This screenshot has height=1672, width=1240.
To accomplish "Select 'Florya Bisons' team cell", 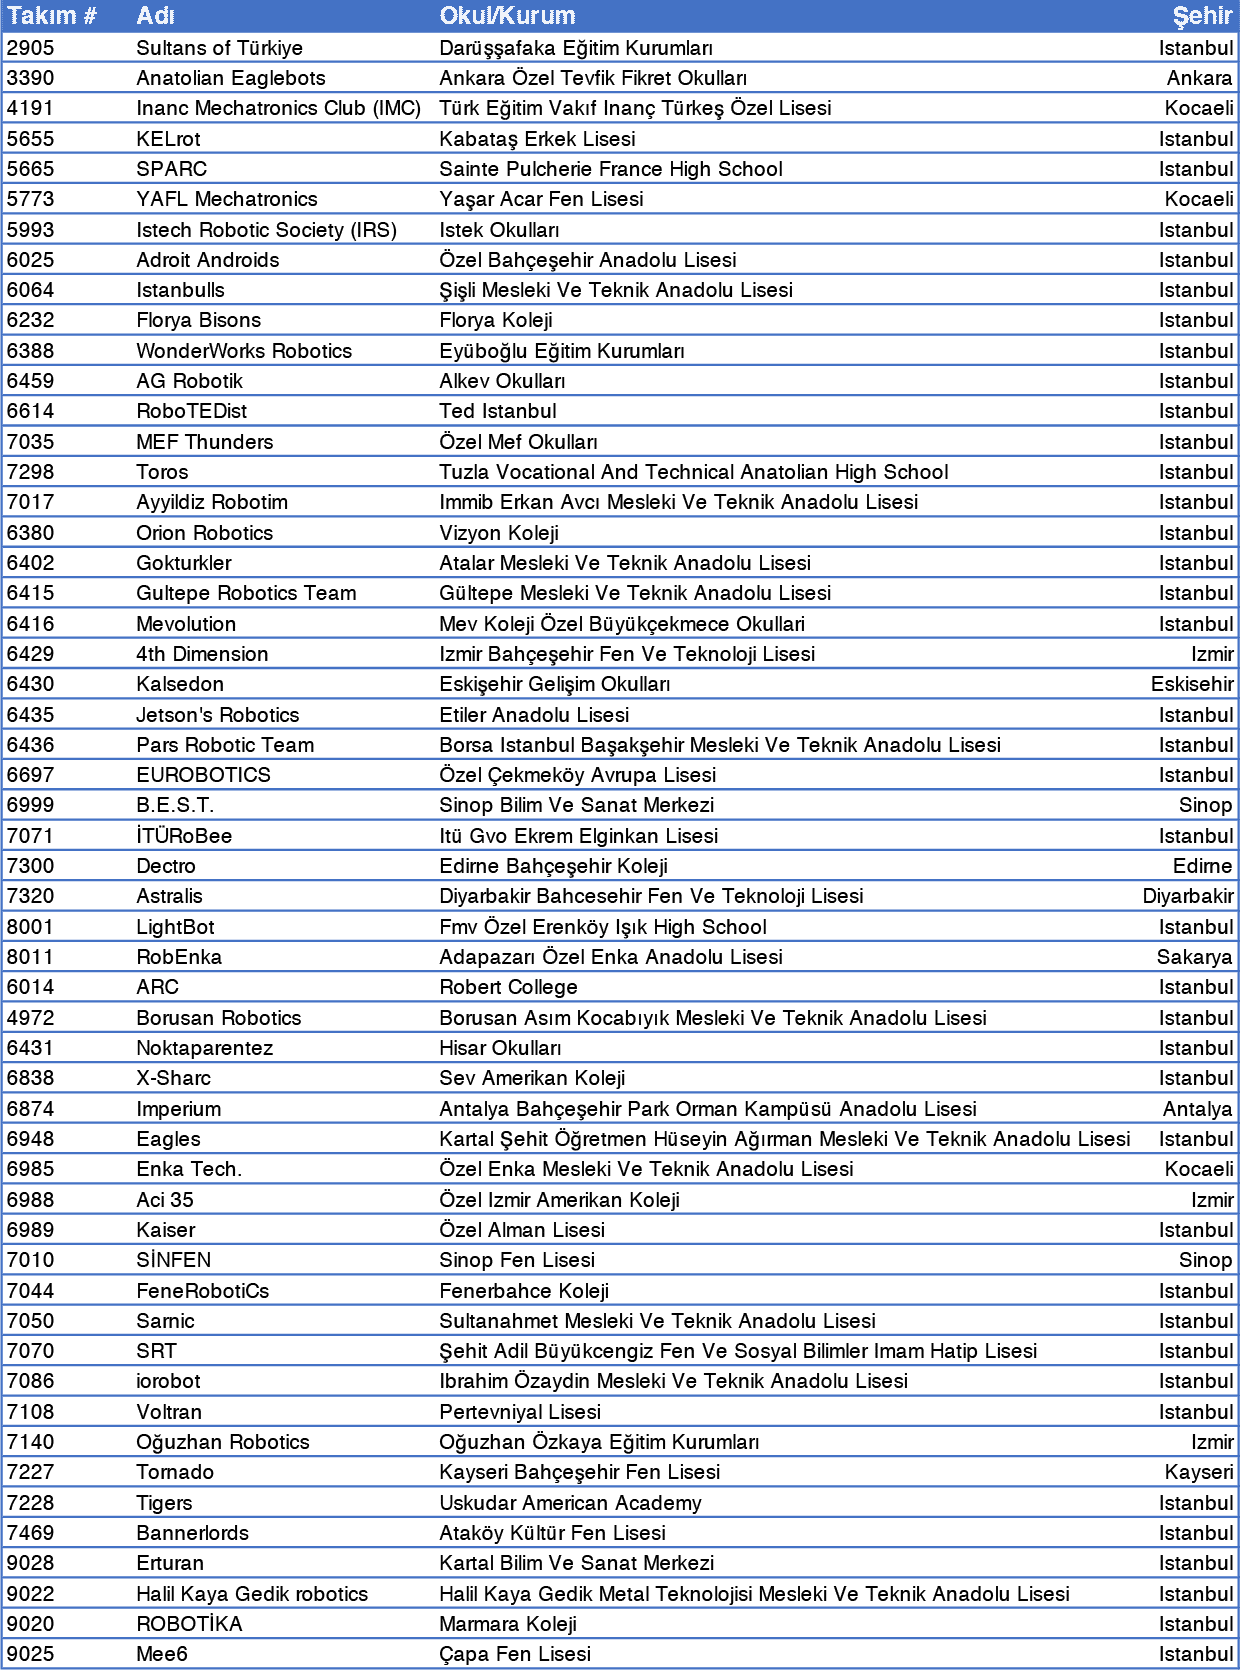I will pyautogui.click(x=198, y=320).
